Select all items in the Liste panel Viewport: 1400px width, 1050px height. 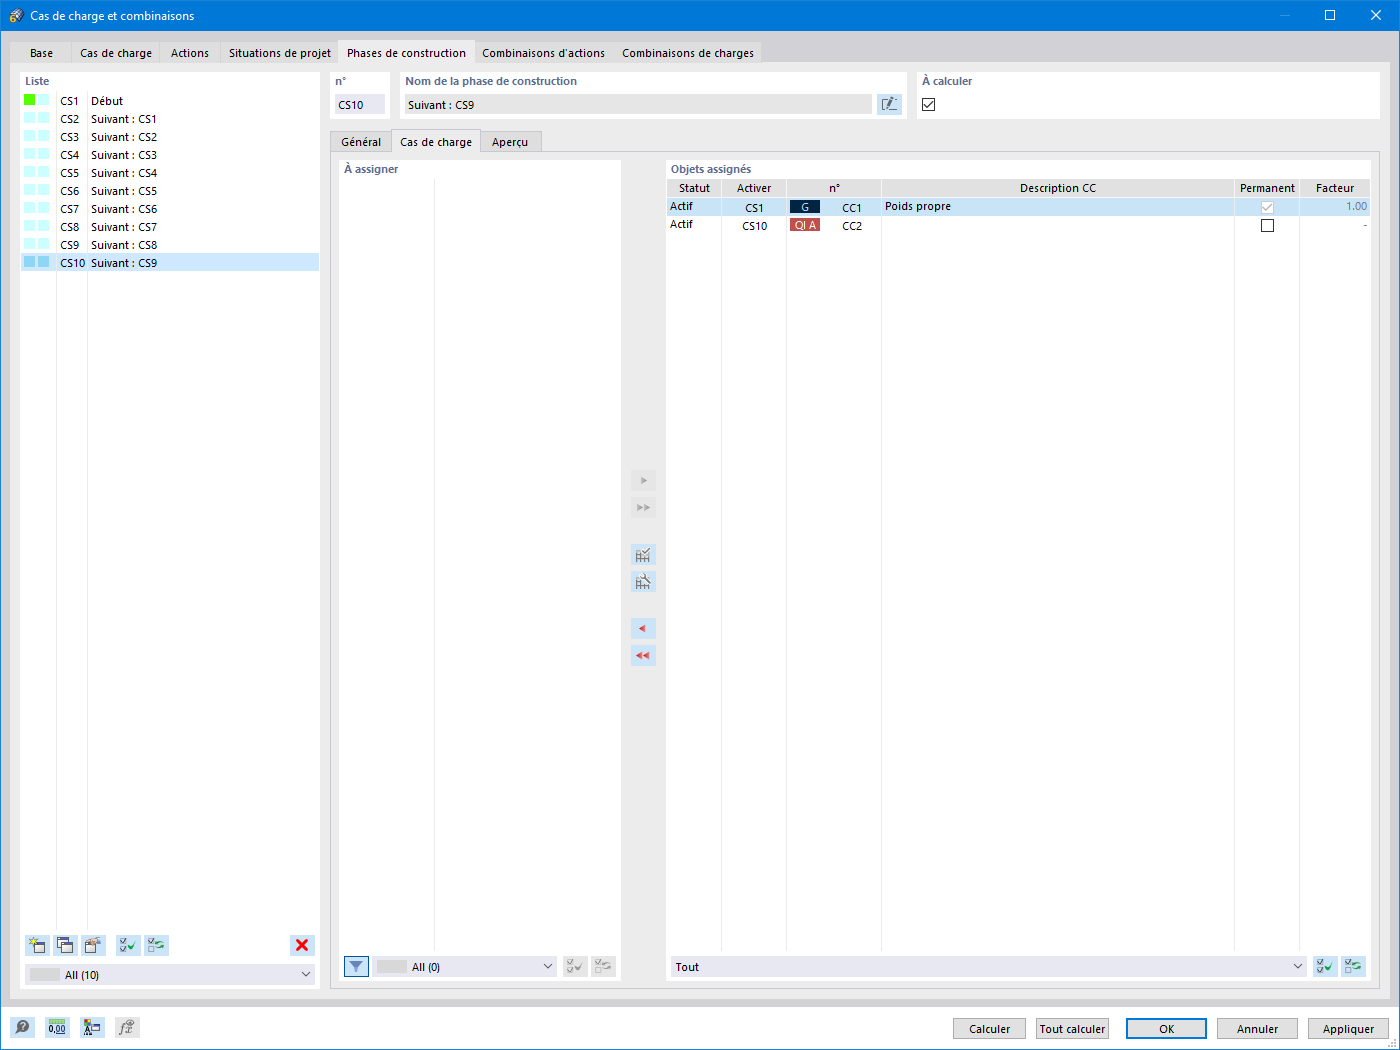click(128, 945)
